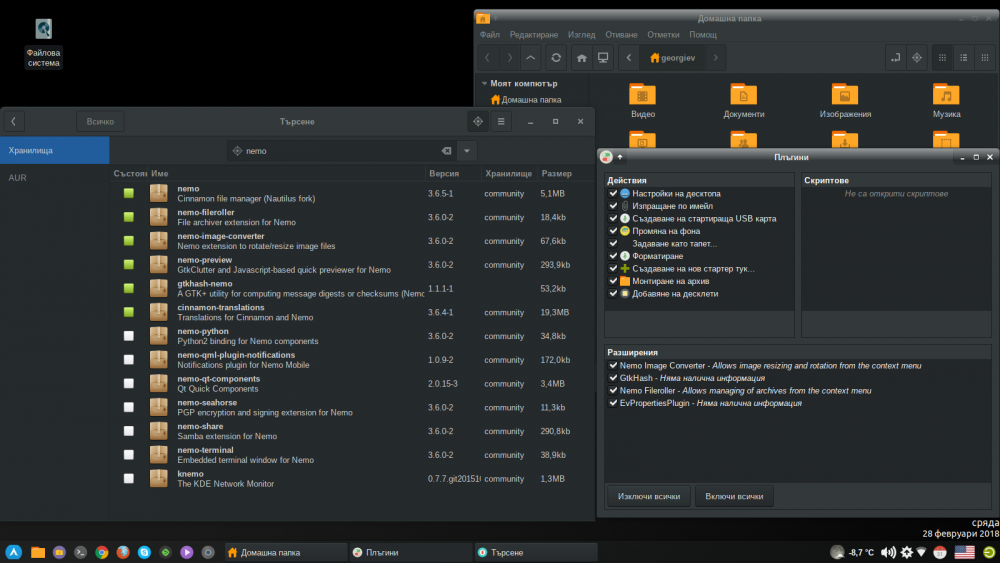
Task: Toggle the nemo-share package state box
Action: (129, 430)
